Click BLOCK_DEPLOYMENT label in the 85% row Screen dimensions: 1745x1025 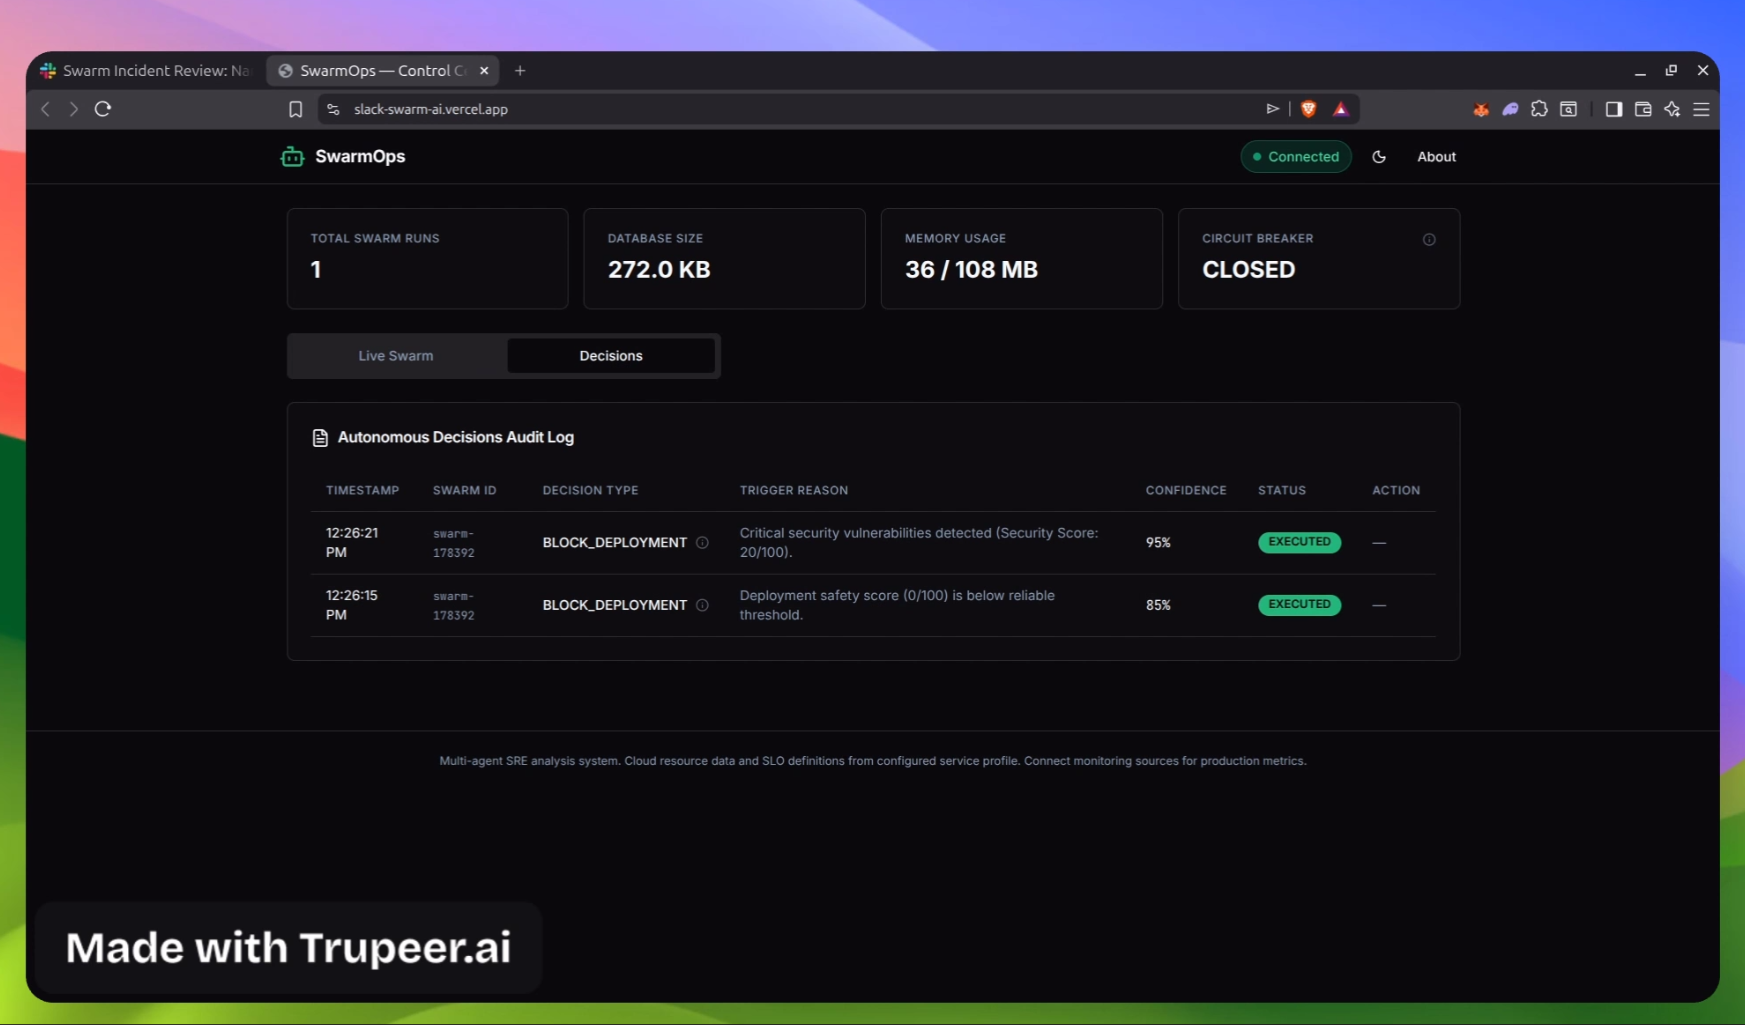tap(615, 605)
